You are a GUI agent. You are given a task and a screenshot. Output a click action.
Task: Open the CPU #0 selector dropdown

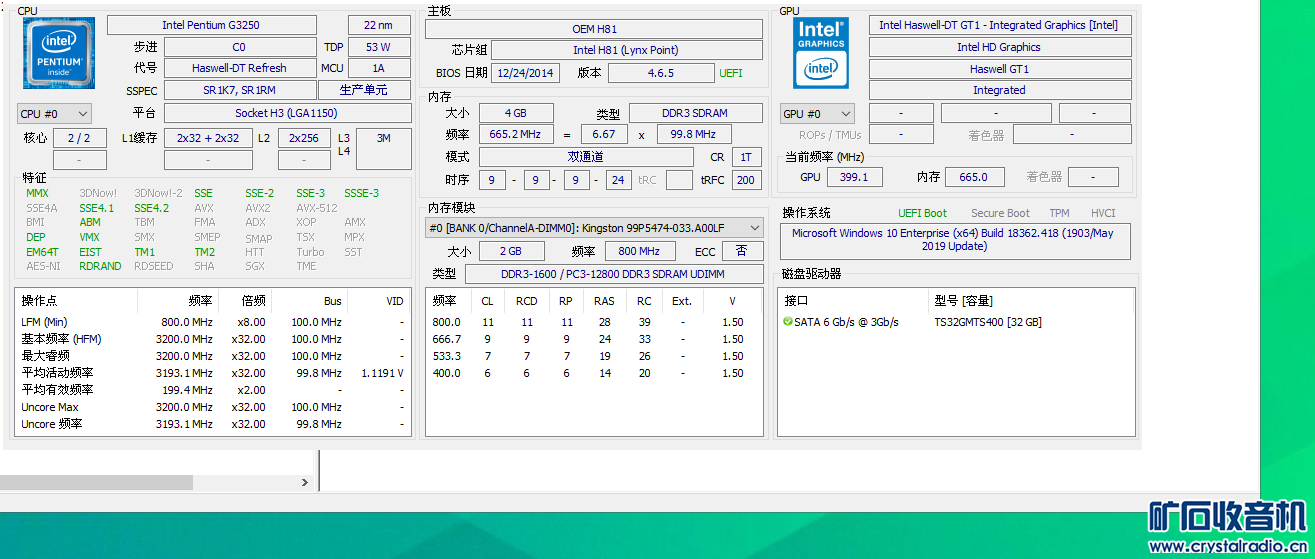(54, 114)
